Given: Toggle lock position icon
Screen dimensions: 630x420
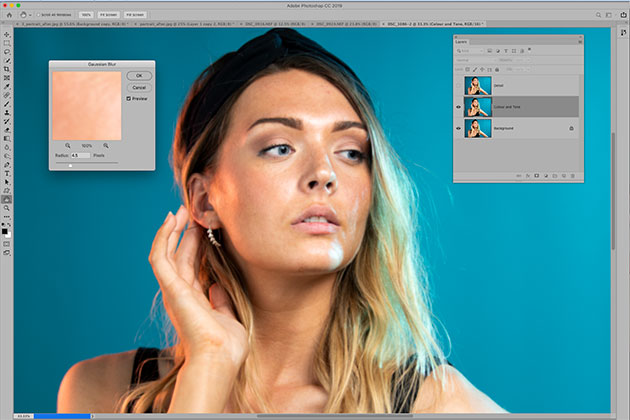Looking at the screenshot, I should pos(482,69).
